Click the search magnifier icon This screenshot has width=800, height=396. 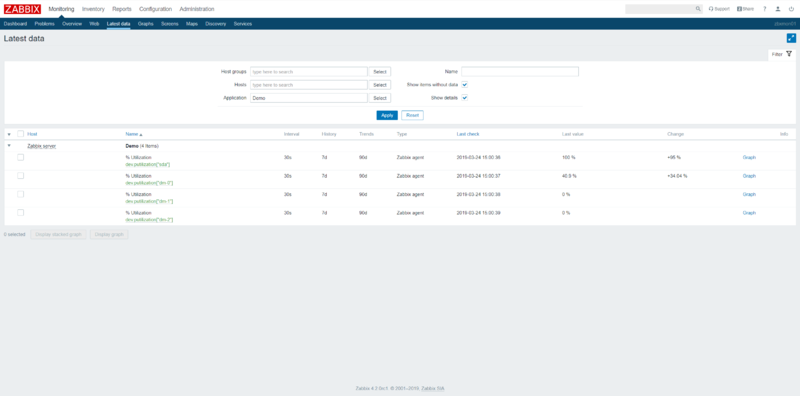point(698,9)
